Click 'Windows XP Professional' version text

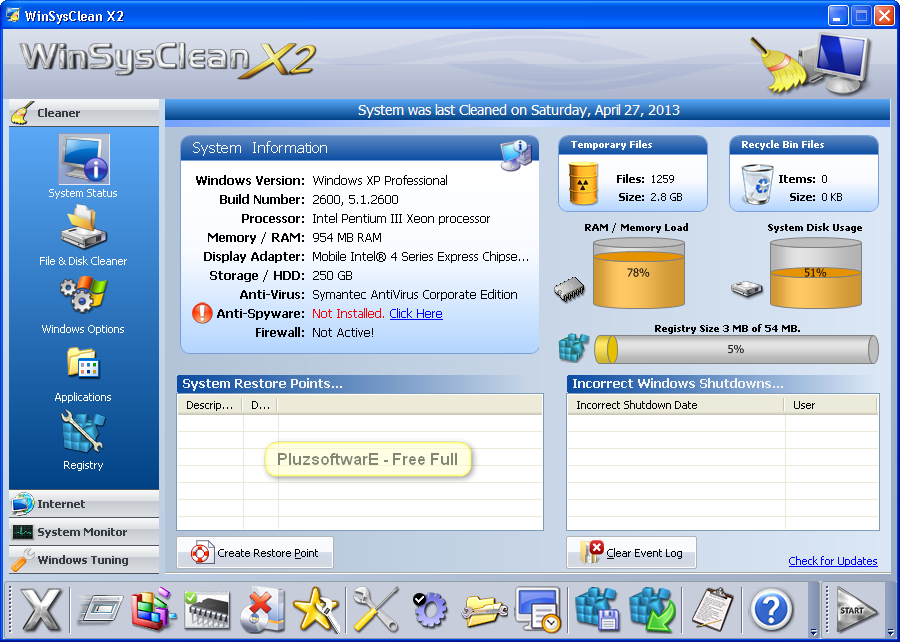[x=380, y=181]
